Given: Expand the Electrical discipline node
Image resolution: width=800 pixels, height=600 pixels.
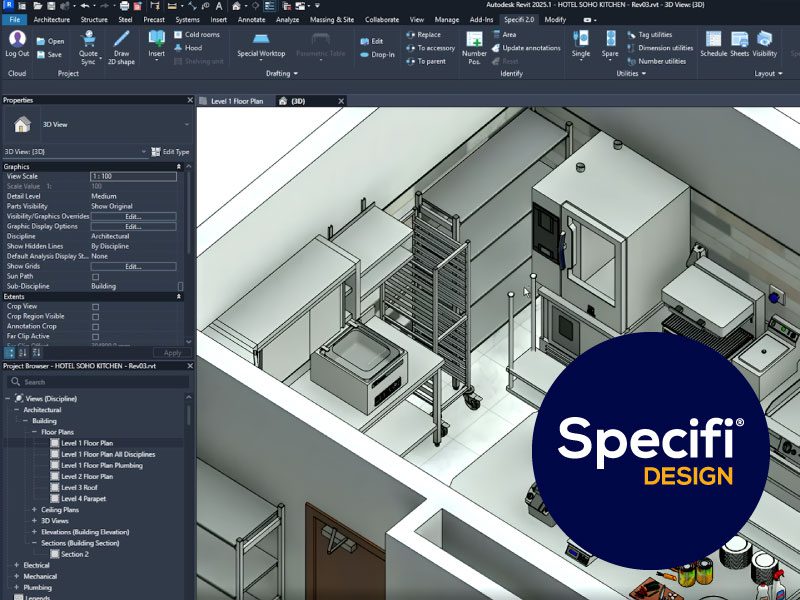Looking at the screenshot, I should (x=16, y=565).
